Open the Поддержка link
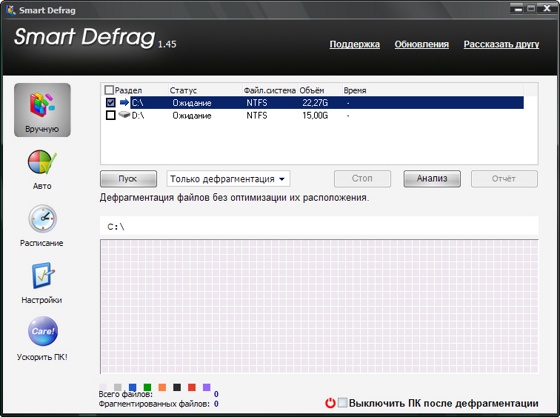The height and width of the screenshot is (417, 560). point(354,44)
